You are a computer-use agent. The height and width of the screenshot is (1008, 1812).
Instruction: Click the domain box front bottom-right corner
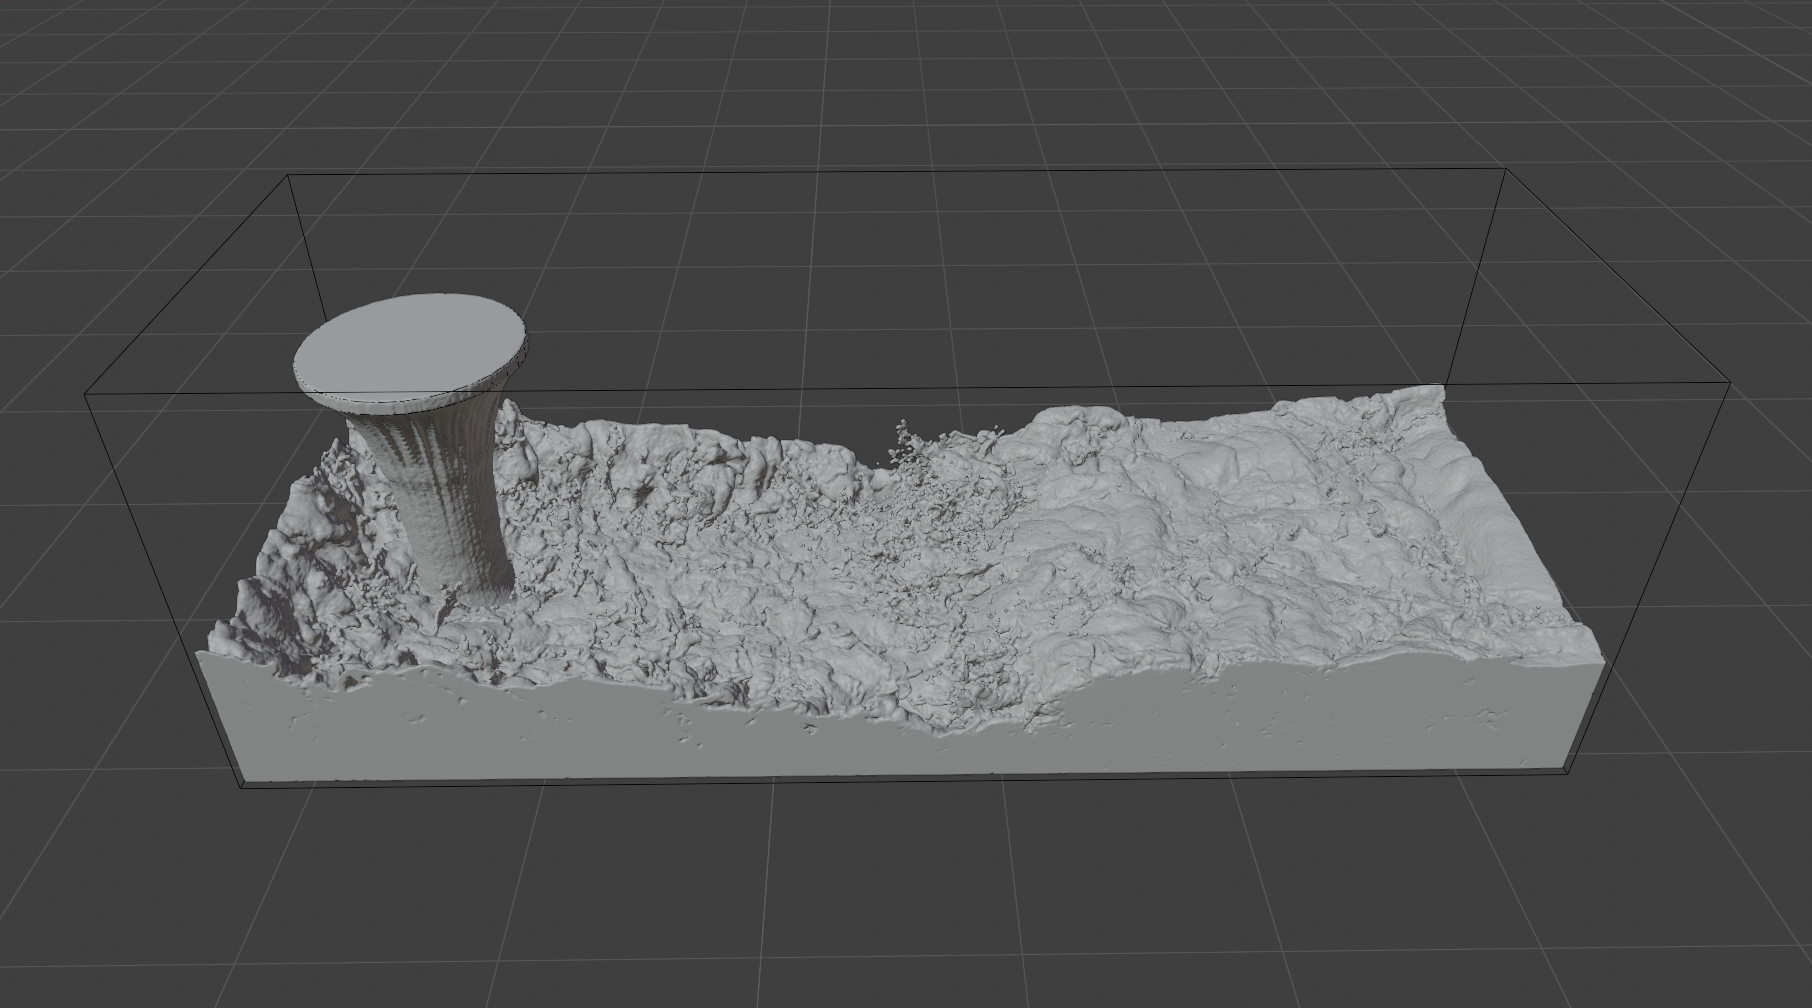(1567, 772)
